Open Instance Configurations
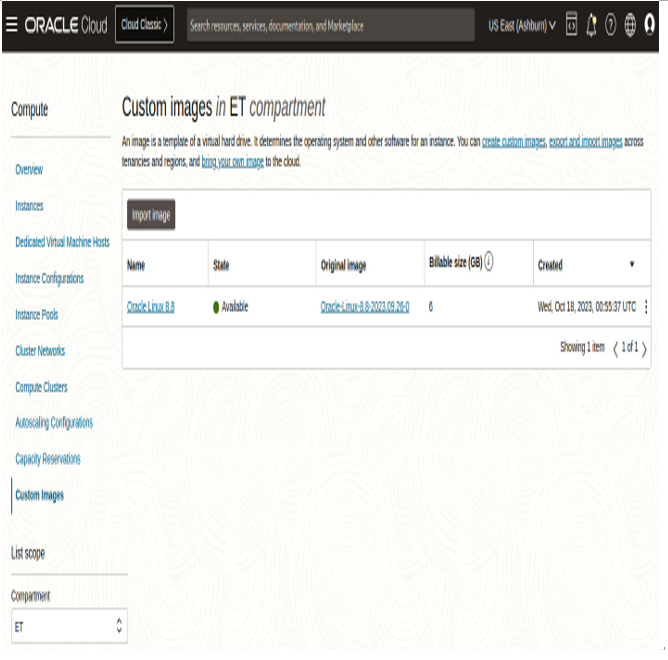 49,279
